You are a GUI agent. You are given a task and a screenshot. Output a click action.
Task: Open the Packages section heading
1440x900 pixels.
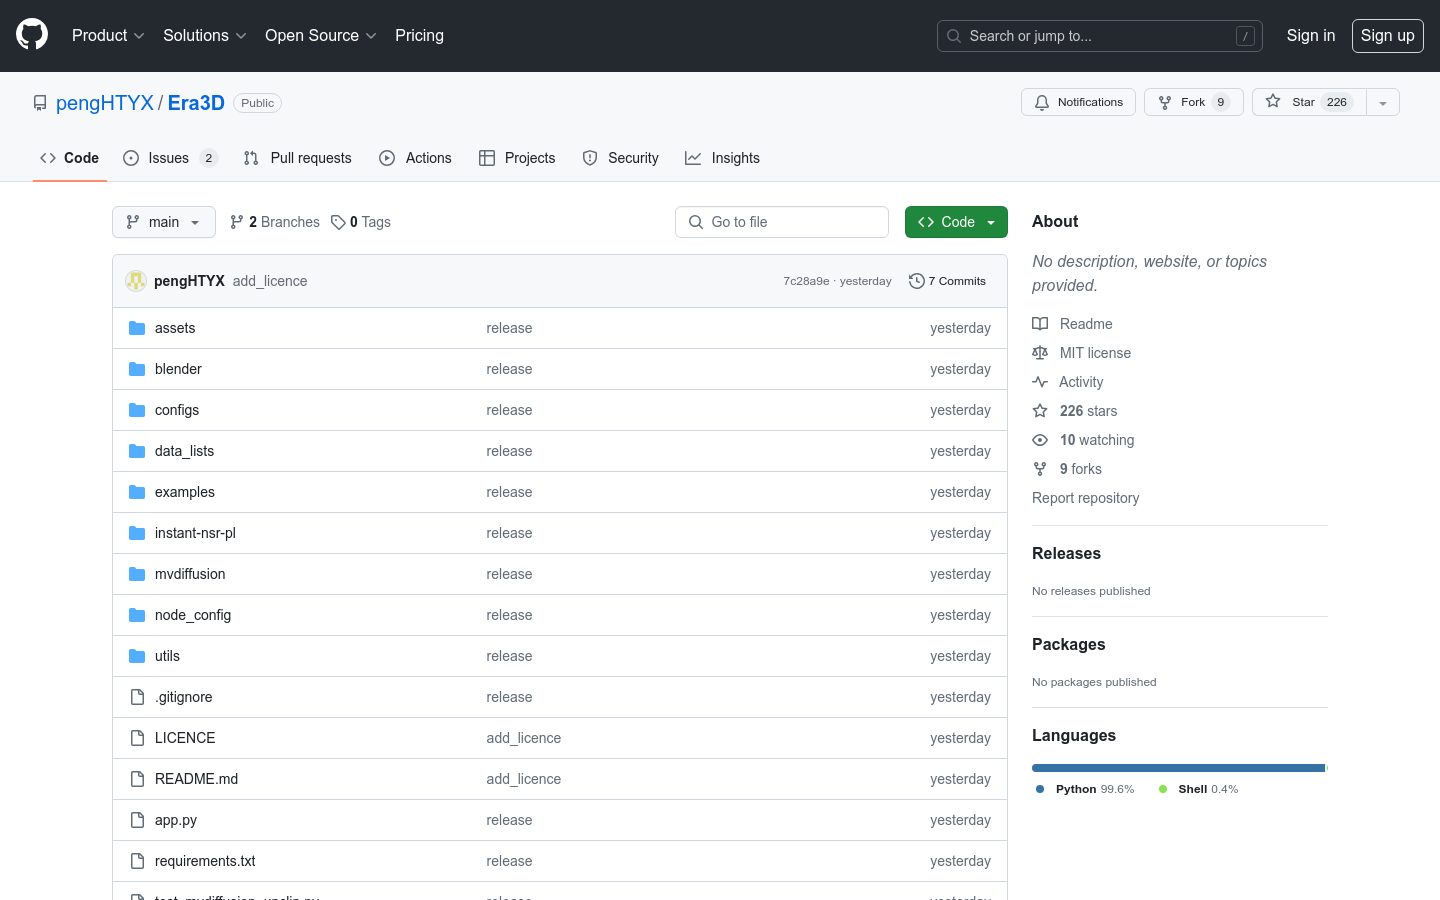[x=1068, y=644]
